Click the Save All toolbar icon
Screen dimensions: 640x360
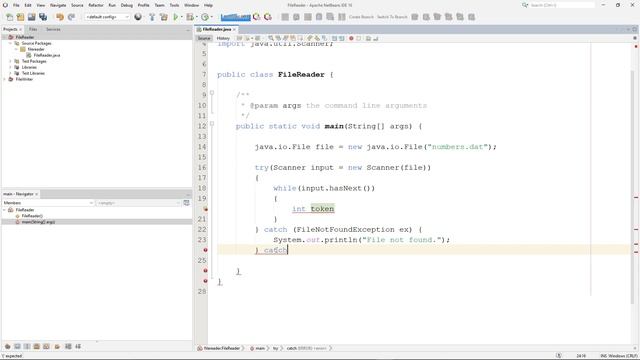pyautogui.click(x=43, y=17)
